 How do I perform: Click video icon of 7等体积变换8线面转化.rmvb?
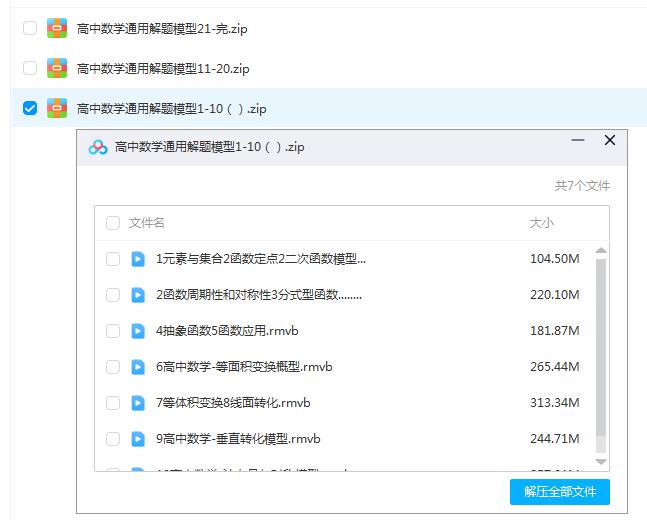[138, 403]
